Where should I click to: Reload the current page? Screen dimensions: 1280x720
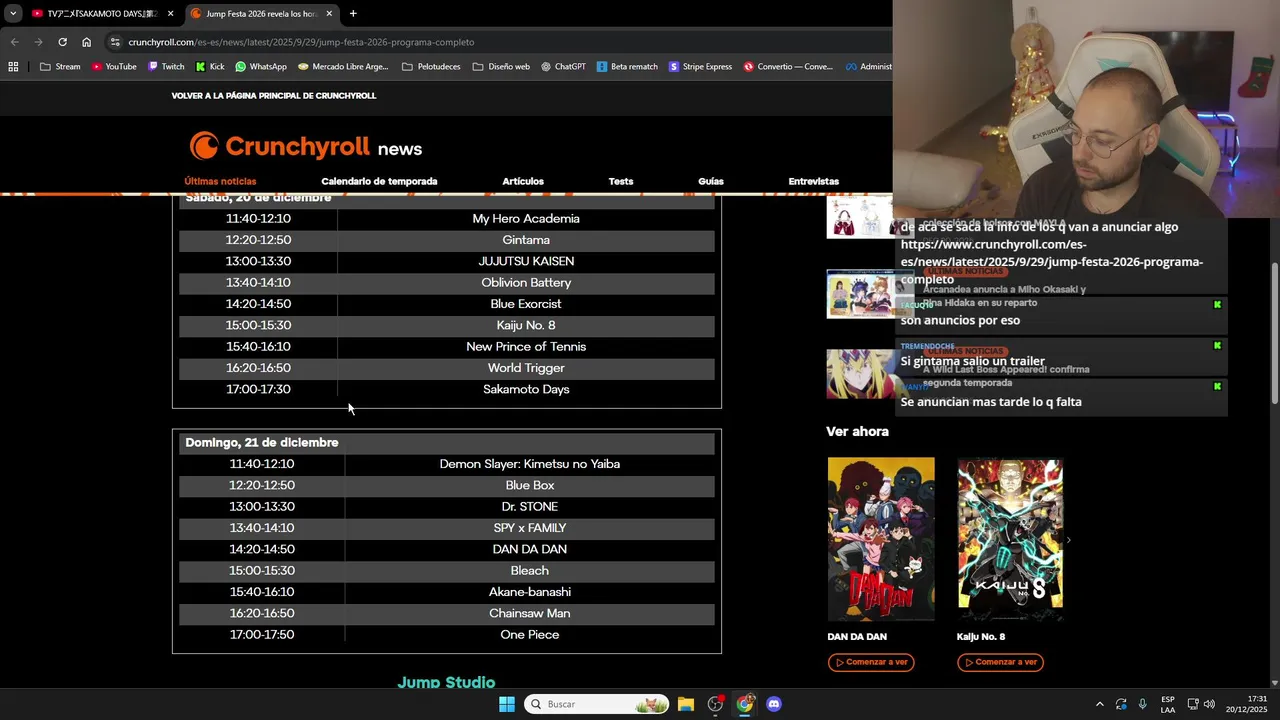click(62, 42)
